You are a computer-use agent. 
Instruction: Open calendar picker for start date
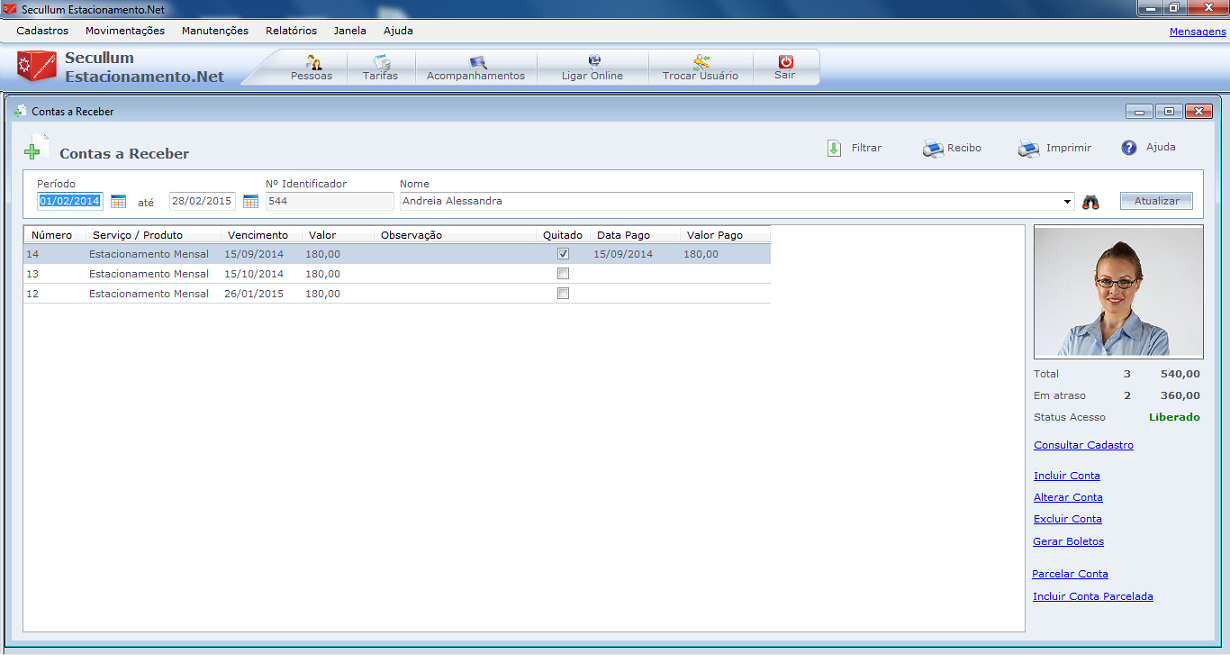118,201
